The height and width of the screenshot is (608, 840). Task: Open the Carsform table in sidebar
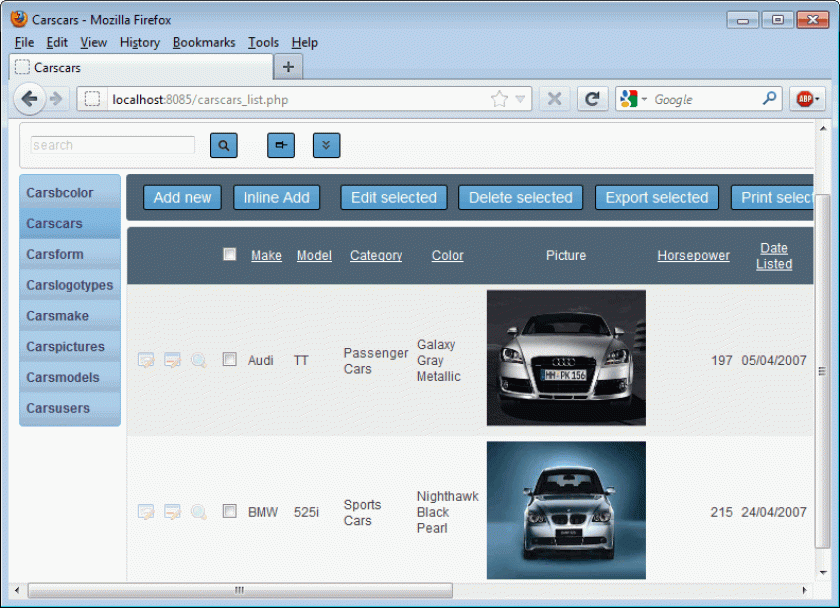(x=70, y=254)
